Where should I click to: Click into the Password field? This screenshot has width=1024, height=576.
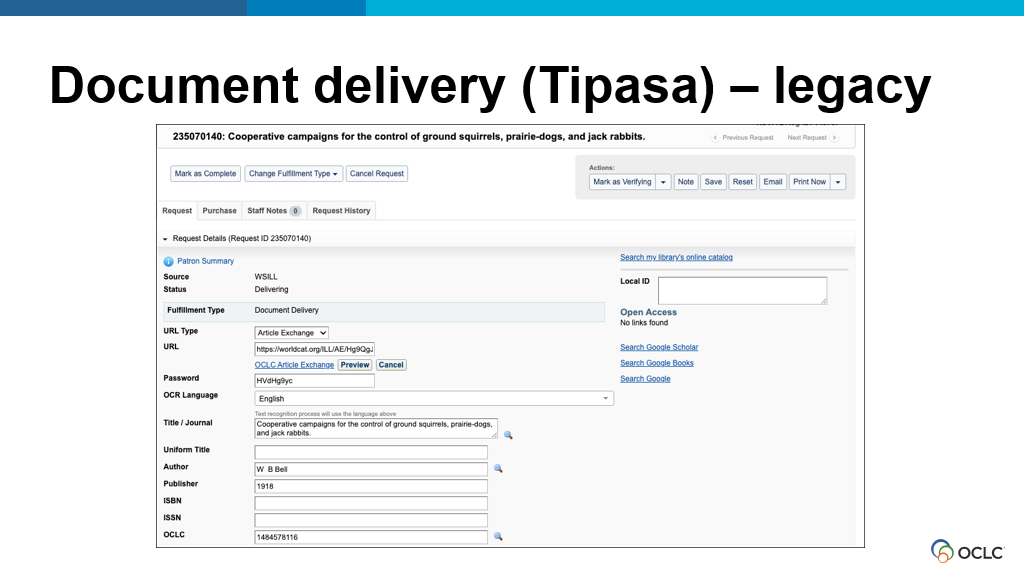pyautogui.click(x=314, y=381)
